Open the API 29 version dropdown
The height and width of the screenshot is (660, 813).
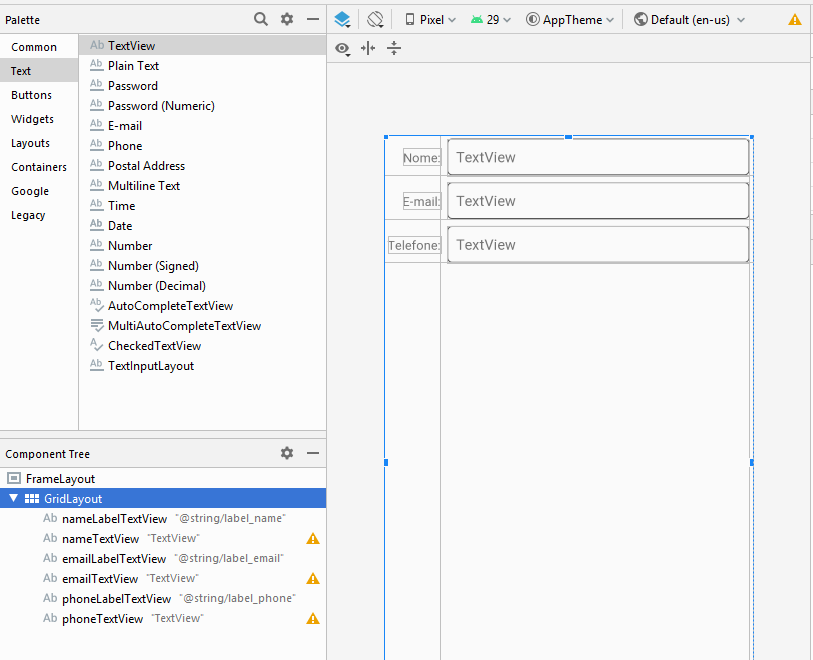491,19
